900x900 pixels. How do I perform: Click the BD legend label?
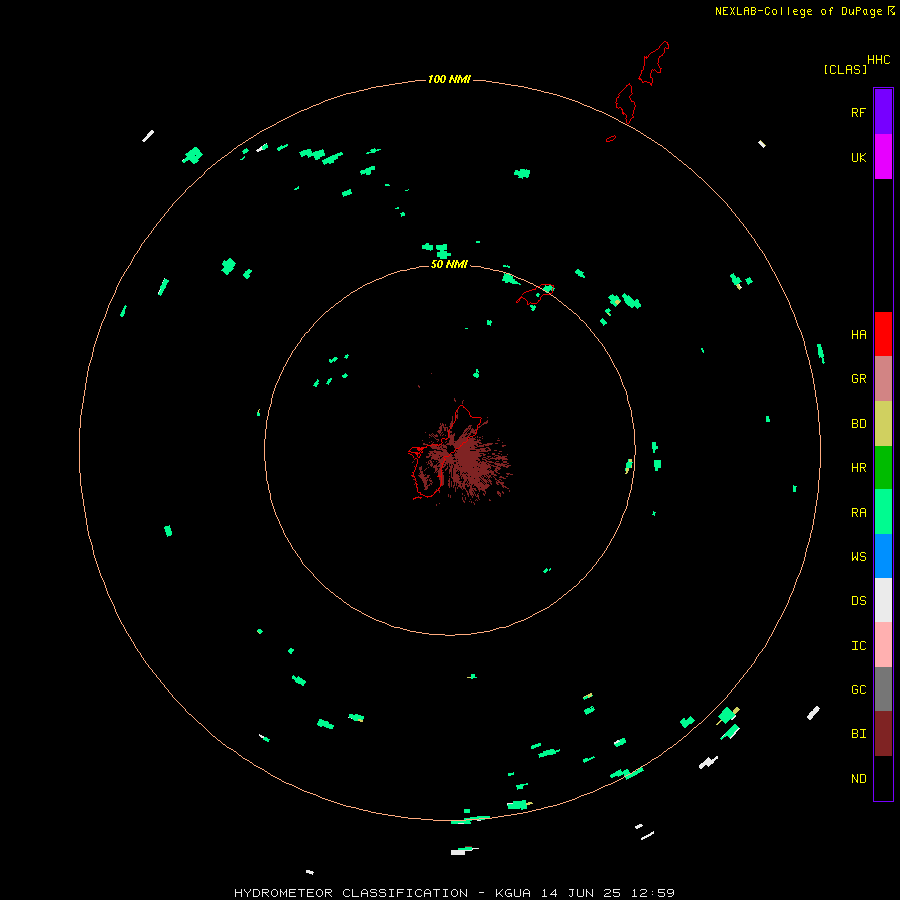click(858, 424)
